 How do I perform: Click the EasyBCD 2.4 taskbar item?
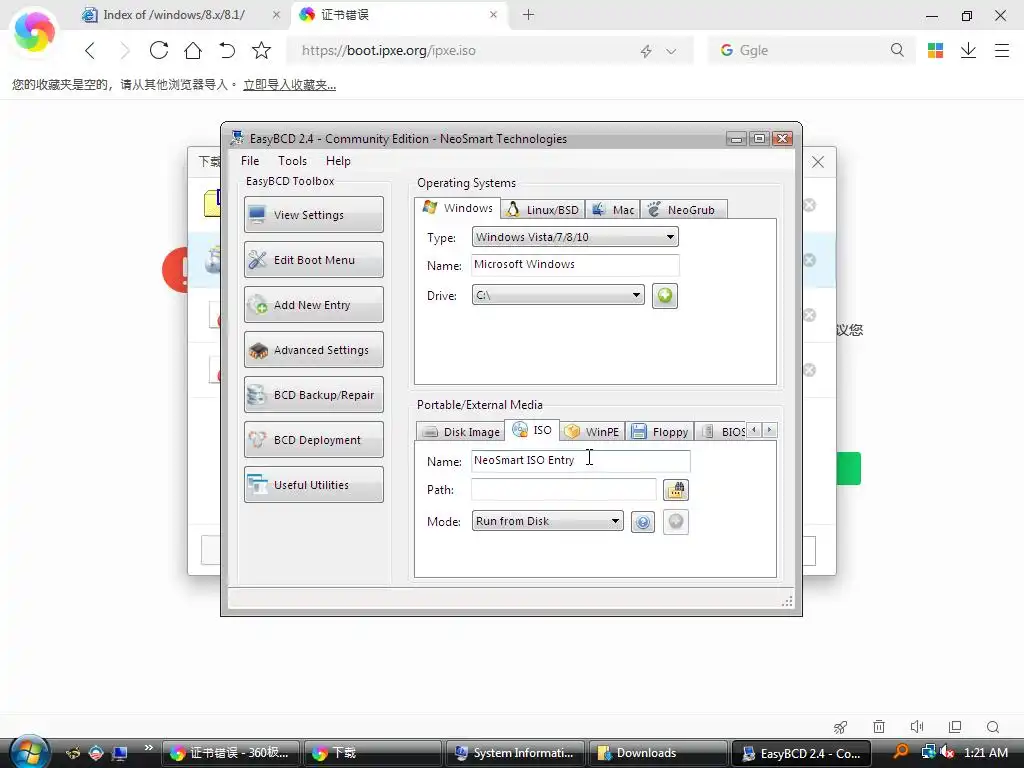click(801, 753)
